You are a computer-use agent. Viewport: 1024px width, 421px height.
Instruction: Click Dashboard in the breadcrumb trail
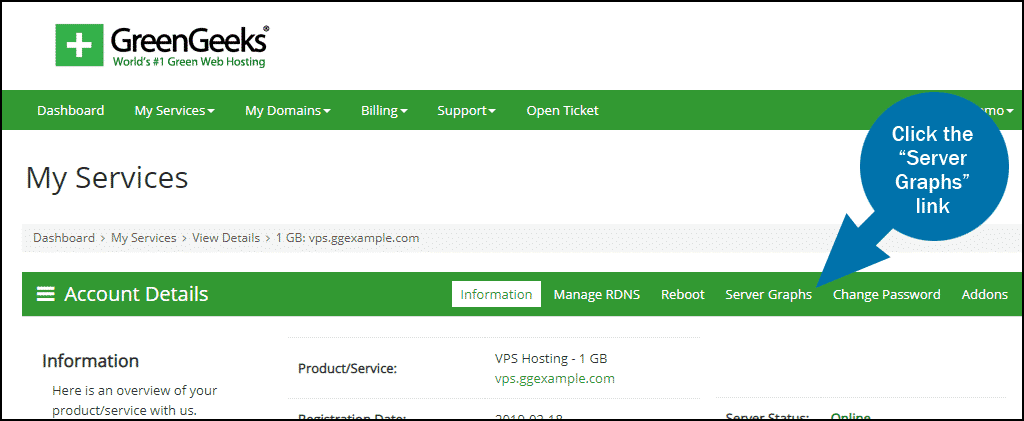tap(64, 238)
